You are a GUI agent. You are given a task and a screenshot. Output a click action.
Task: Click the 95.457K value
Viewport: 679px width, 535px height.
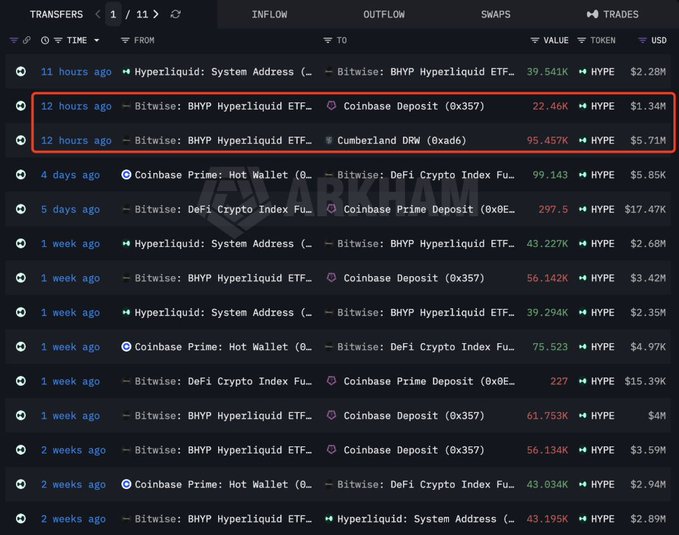[547, 141]
